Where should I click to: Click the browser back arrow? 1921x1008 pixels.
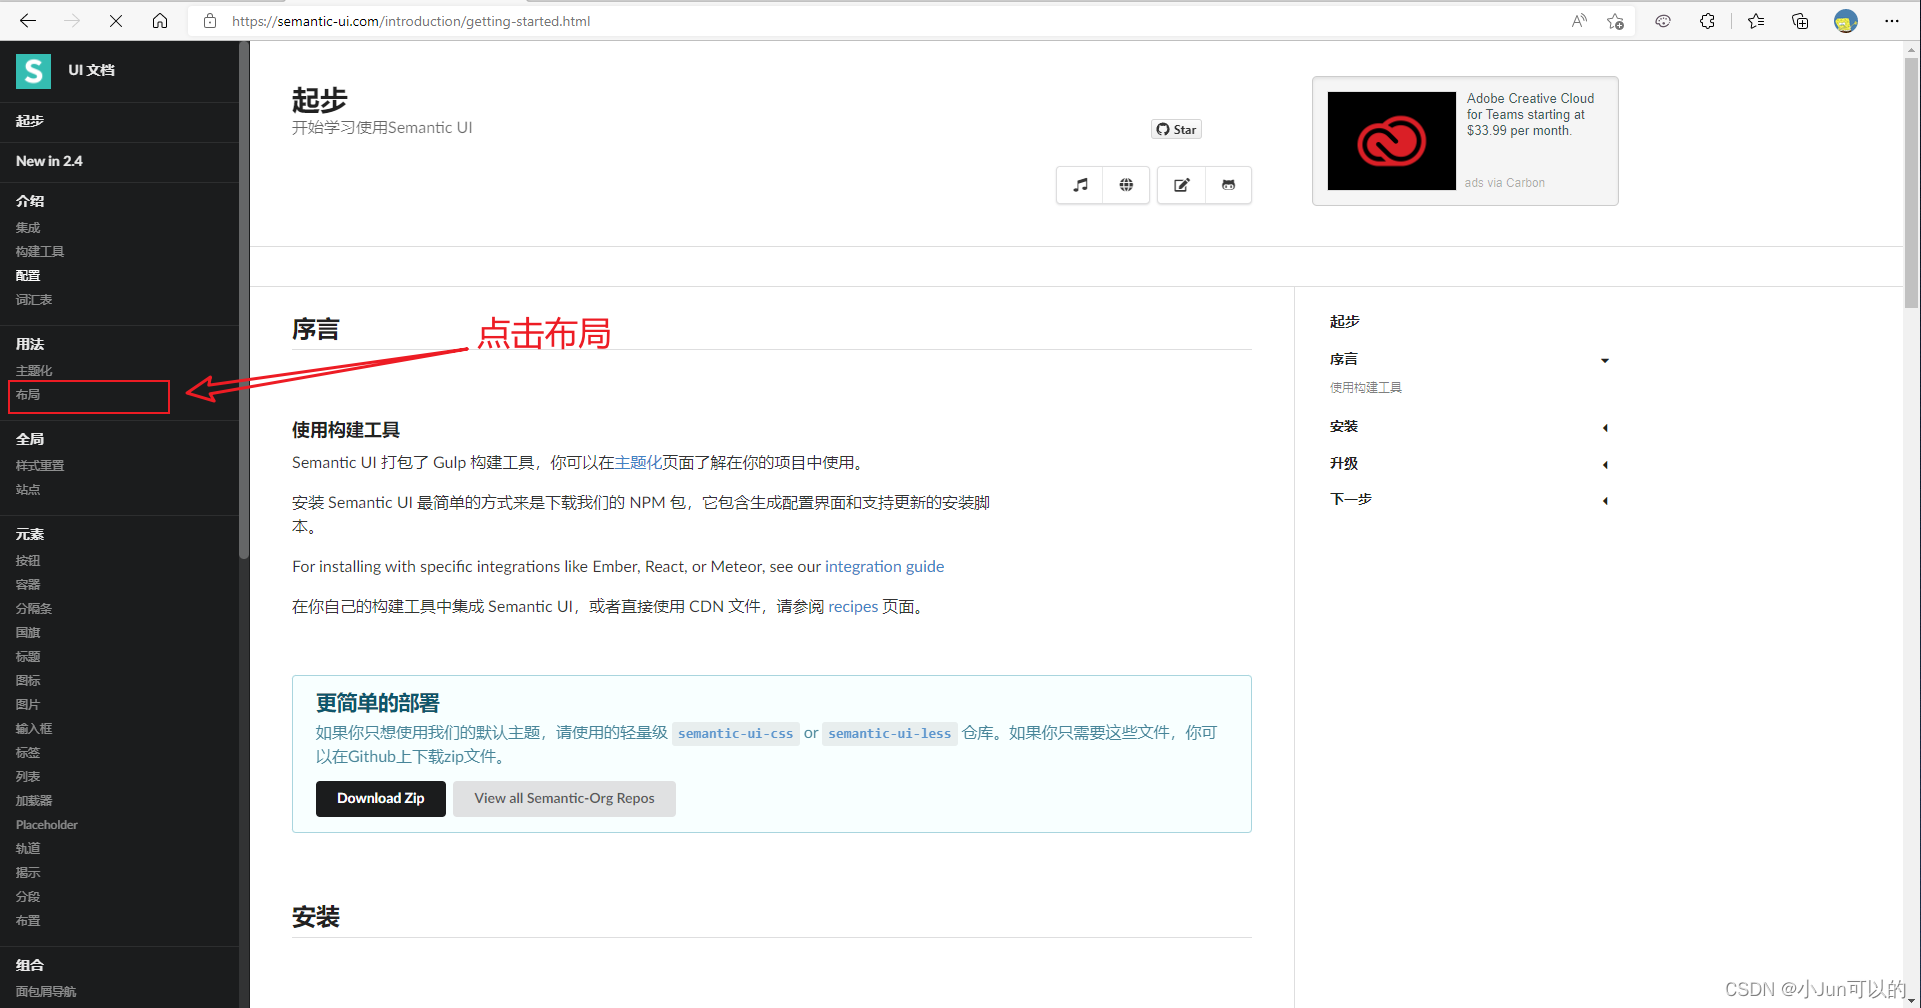pyautogui.click(x=28, y=21)
